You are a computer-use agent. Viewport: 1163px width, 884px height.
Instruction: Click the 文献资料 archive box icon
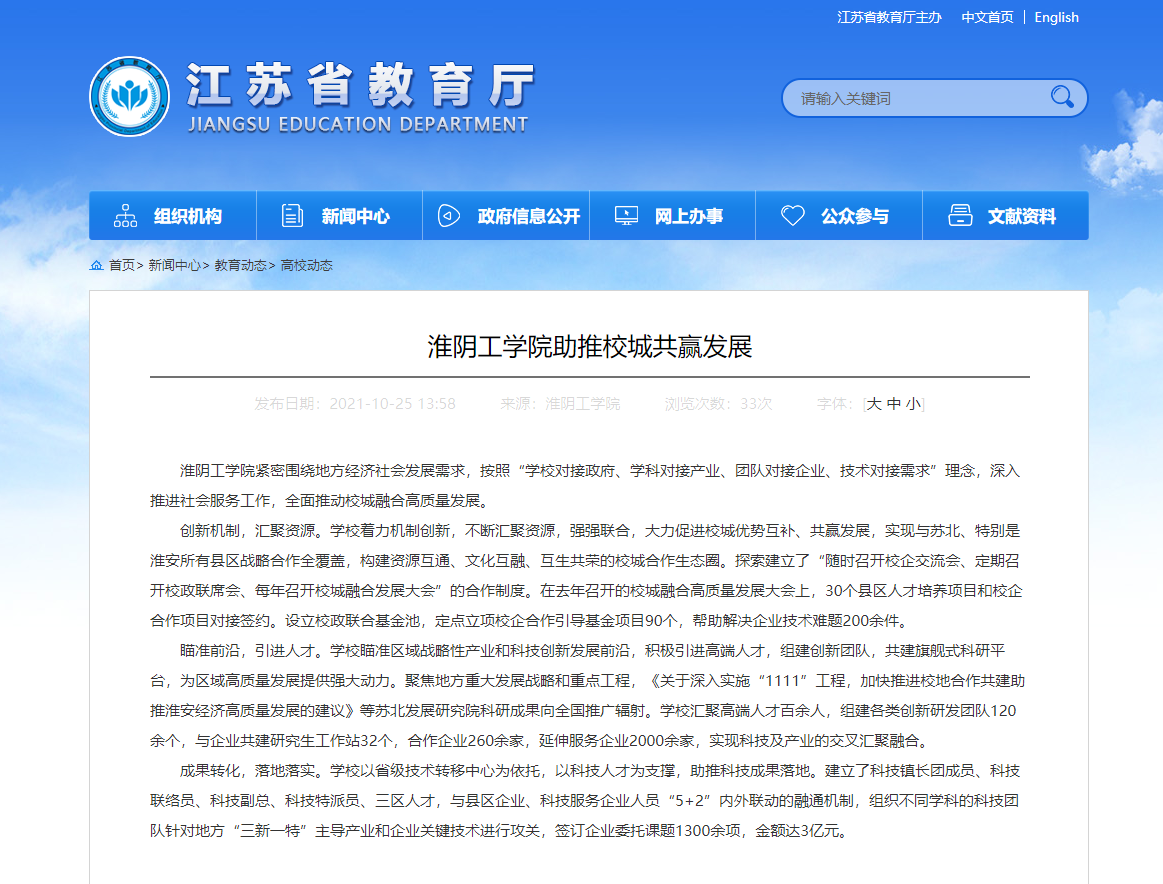pyautogui.click(x=960, y=216)
